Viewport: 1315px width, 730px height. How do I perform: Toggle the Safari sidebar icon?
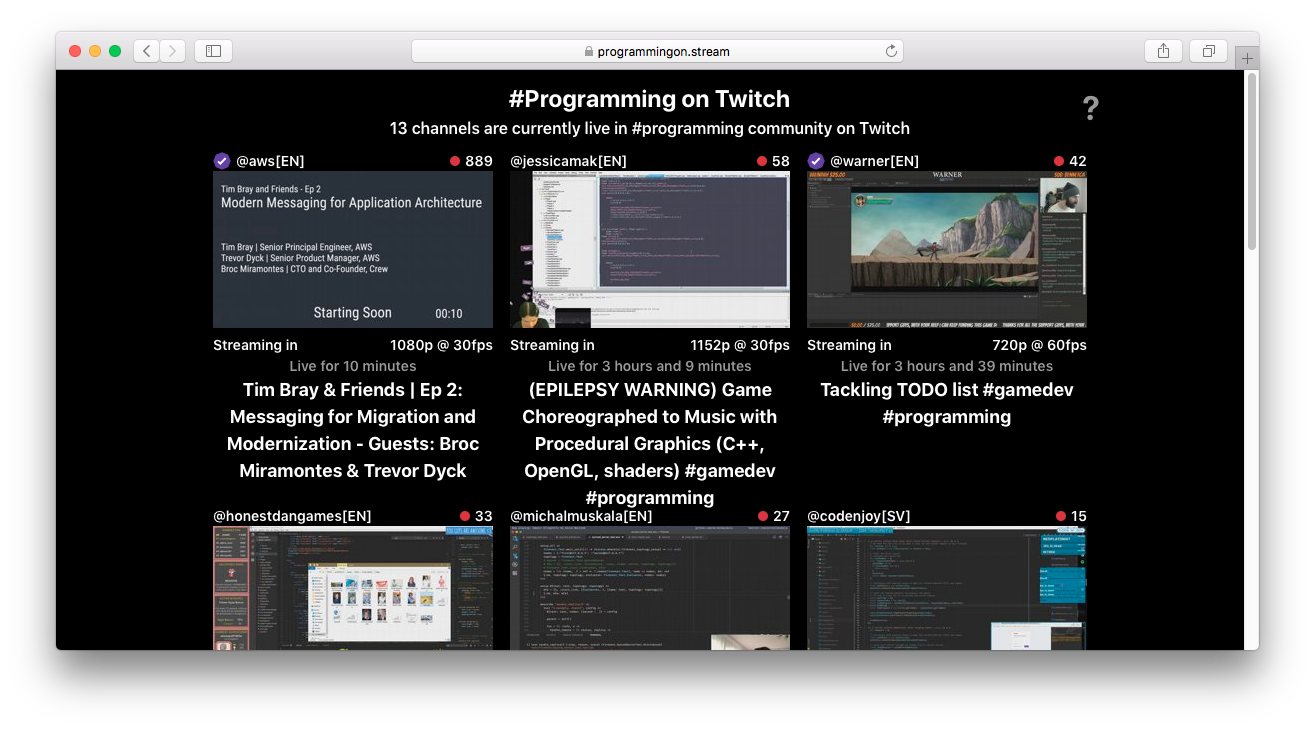(x=213, y=50)
